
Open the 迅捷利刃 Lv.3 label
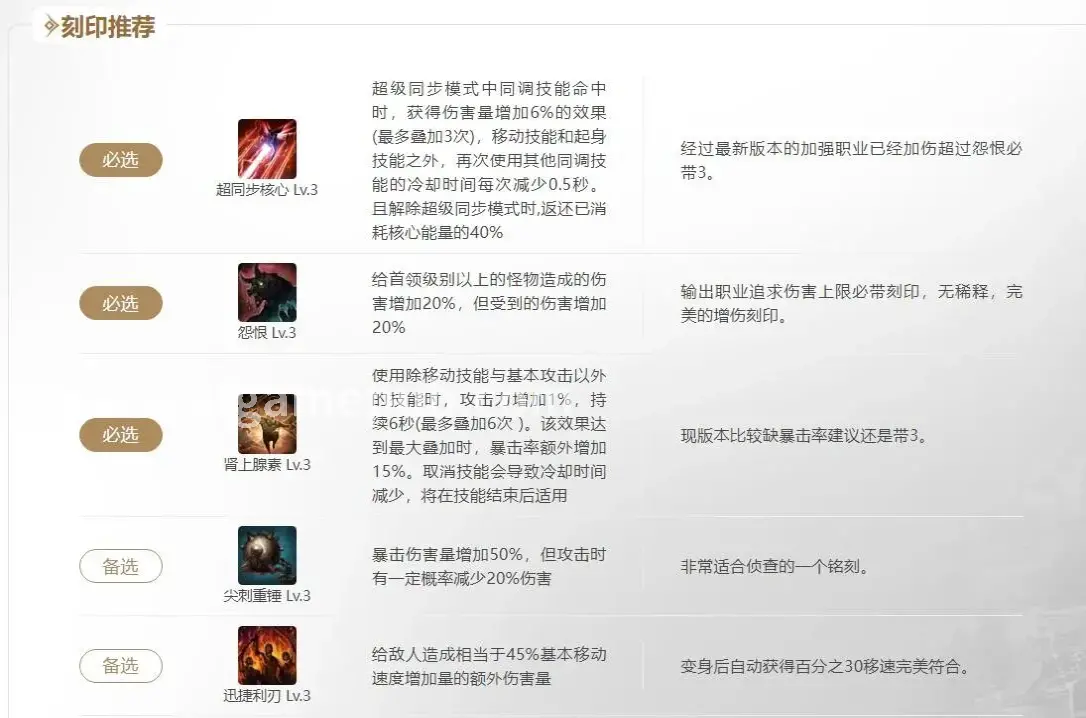point(267,696)
